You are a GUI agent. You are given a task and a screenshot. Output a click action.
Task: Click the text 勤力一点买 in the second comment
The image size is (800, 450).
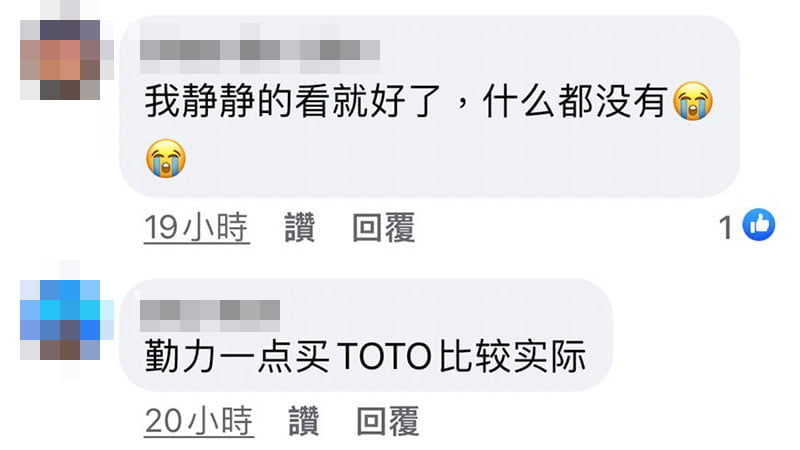point(237,356)
